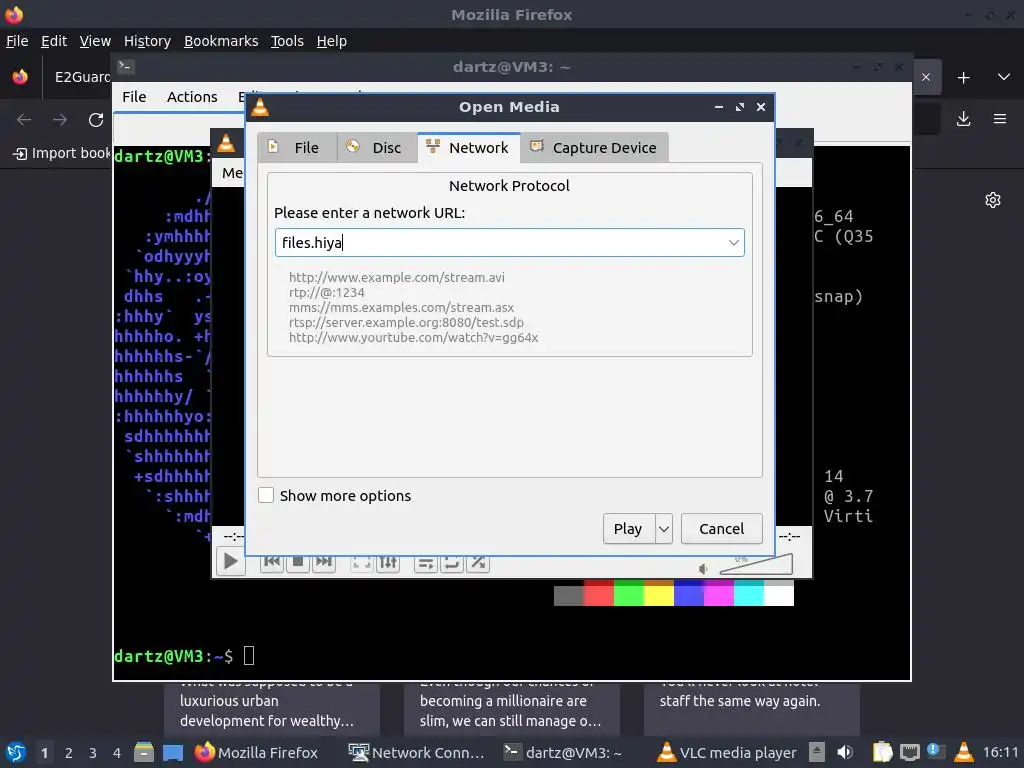
Task: Switch to Mozilla Firefox in taskbar
Action: coord(256,752)
